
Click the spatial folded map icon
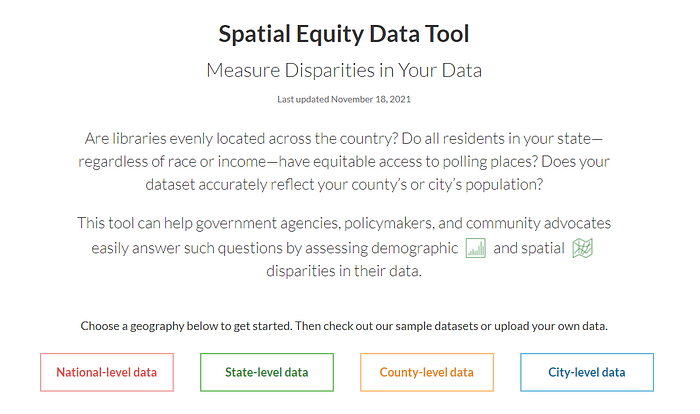(x=583, y=248)
